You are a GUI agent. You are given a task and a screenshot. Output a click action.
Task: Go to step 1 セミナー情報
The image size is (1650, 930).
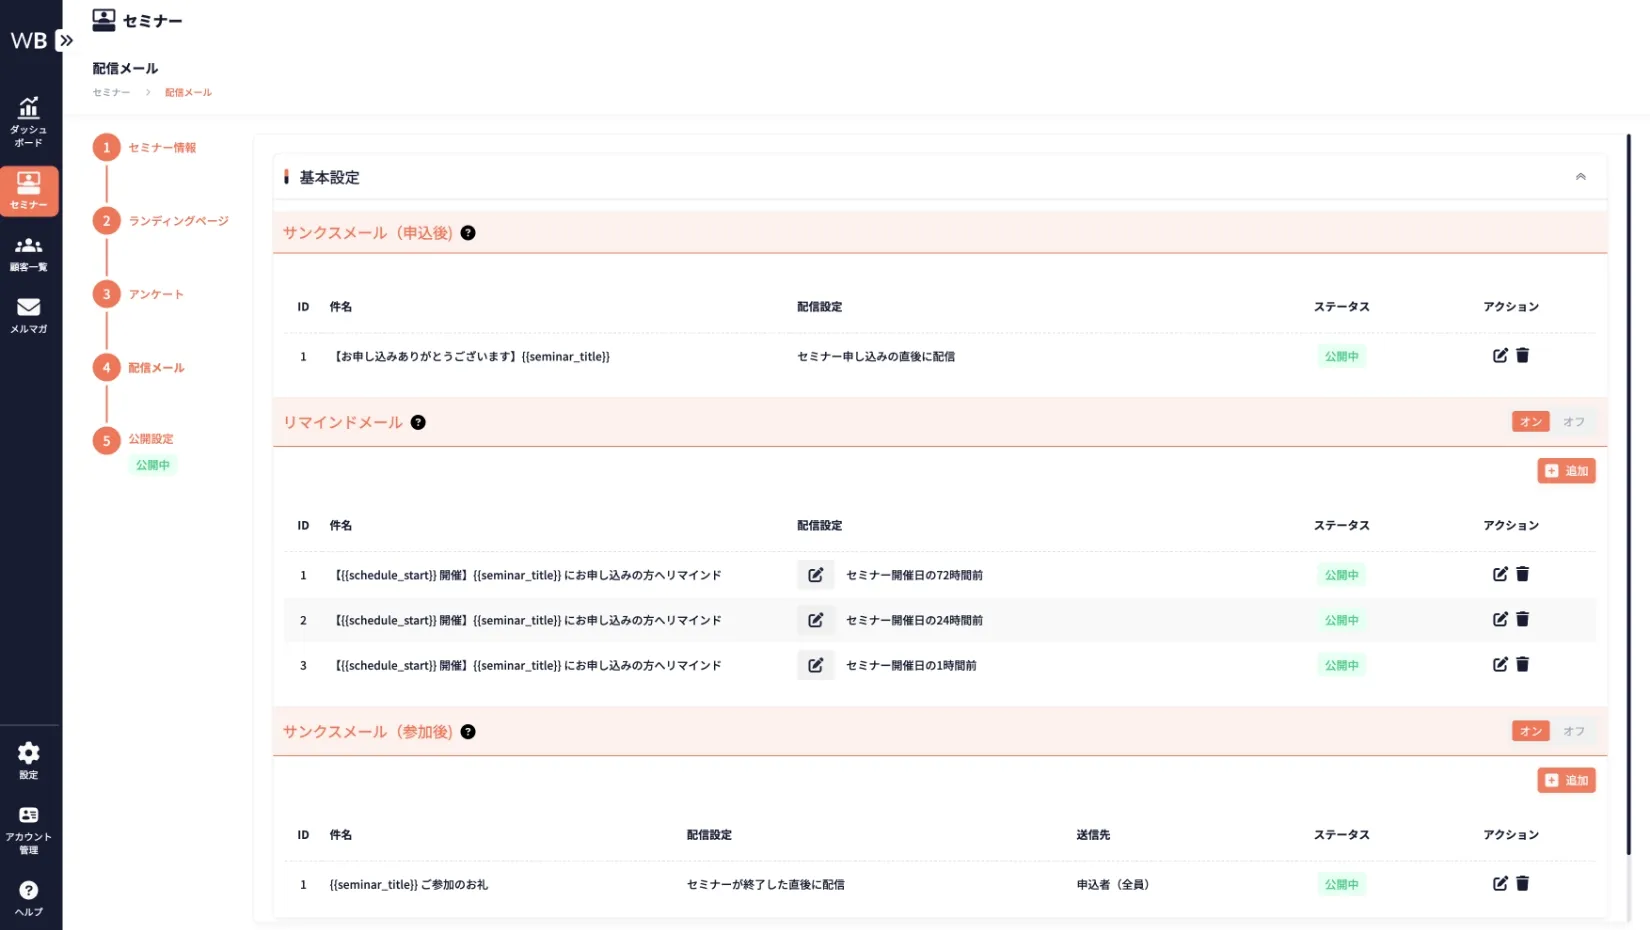[145, 147]
